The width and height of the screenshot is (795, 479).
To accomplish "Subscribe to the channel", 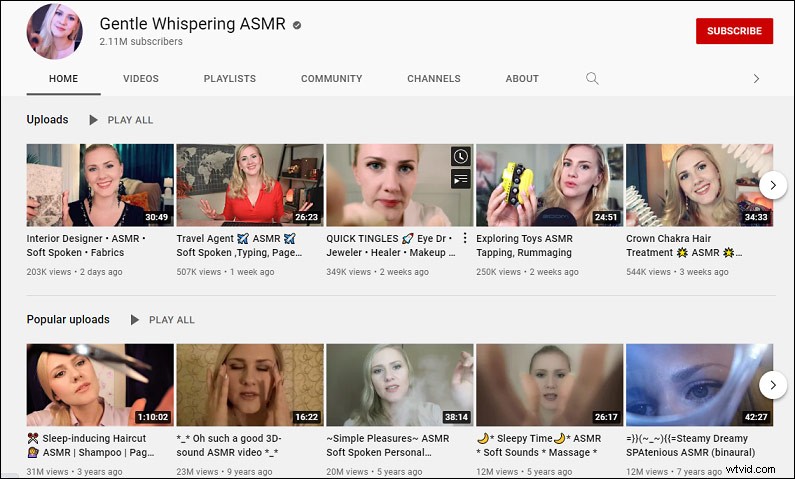I will 734,31.
